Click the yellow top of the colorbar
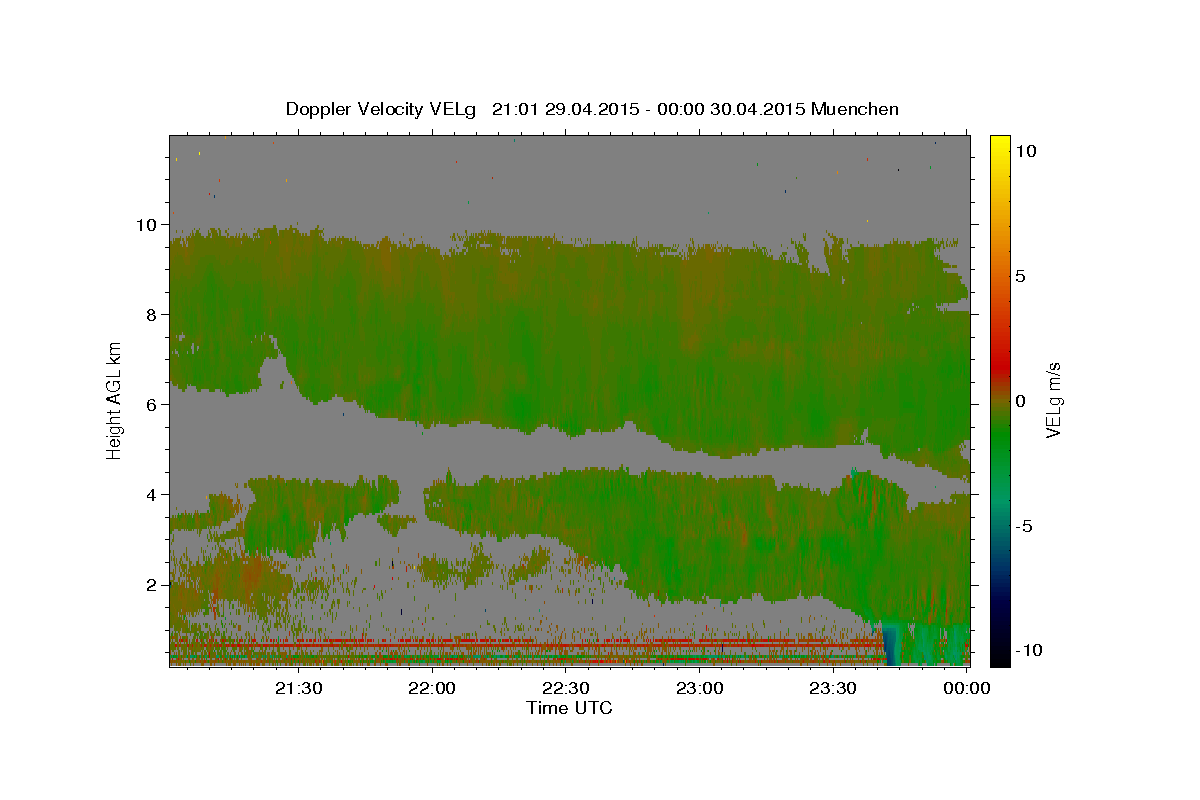Viewport: 1200px width, 800px height. 999,145
